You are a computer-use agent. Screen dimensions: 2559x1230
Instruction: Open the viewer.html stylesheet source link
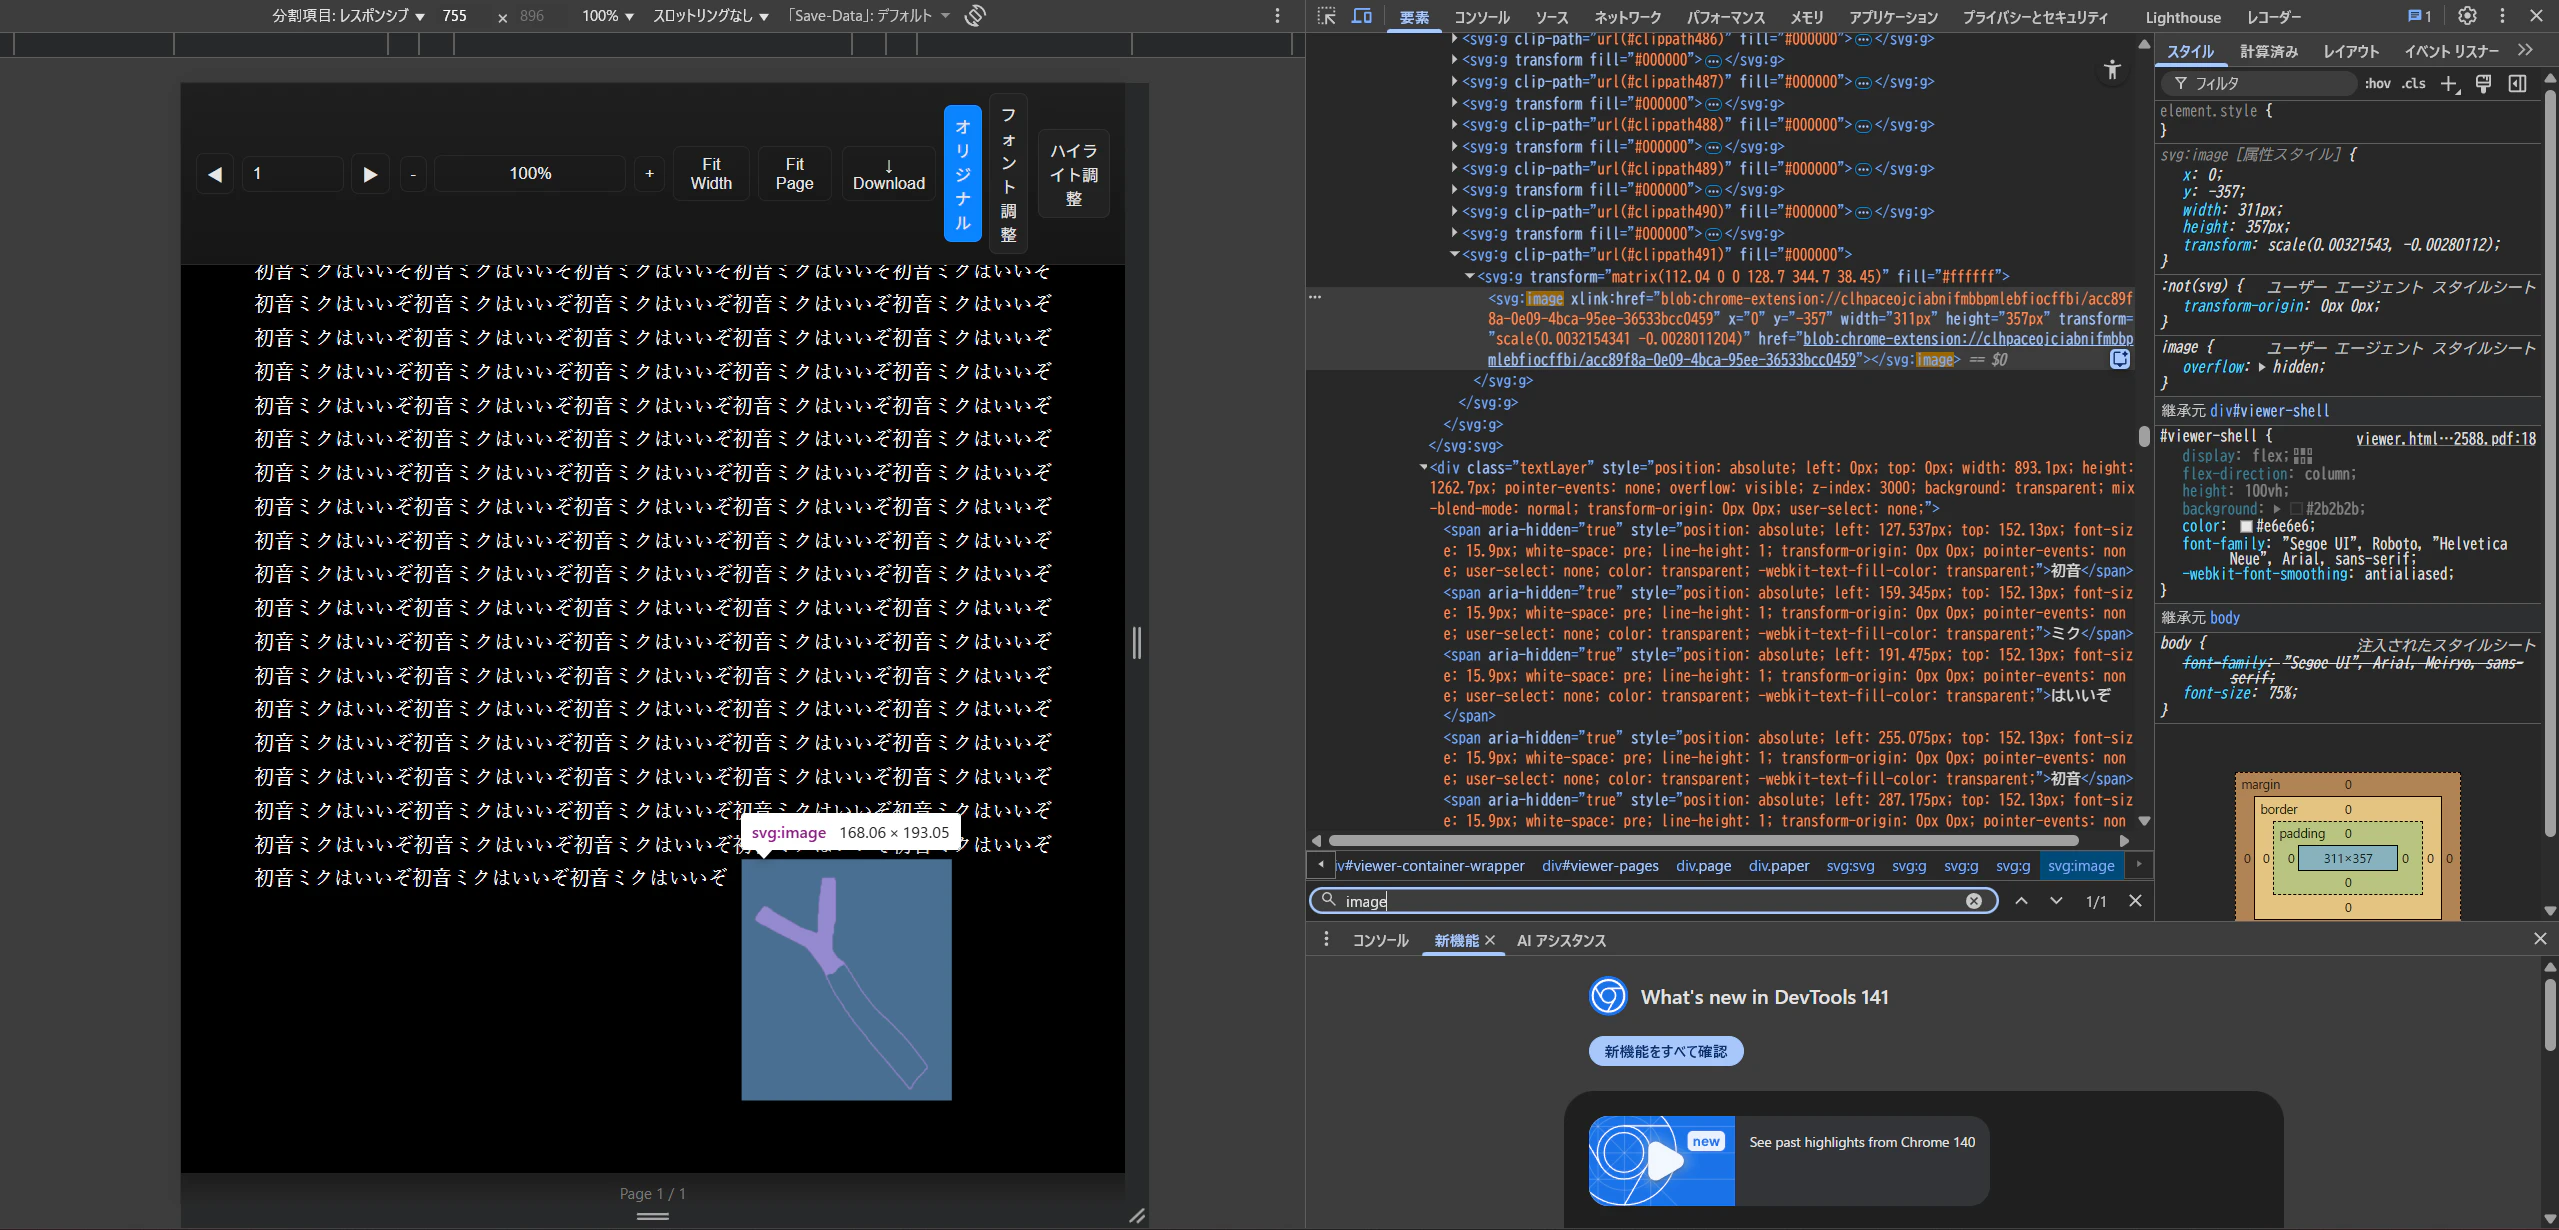pos(2445,439)
